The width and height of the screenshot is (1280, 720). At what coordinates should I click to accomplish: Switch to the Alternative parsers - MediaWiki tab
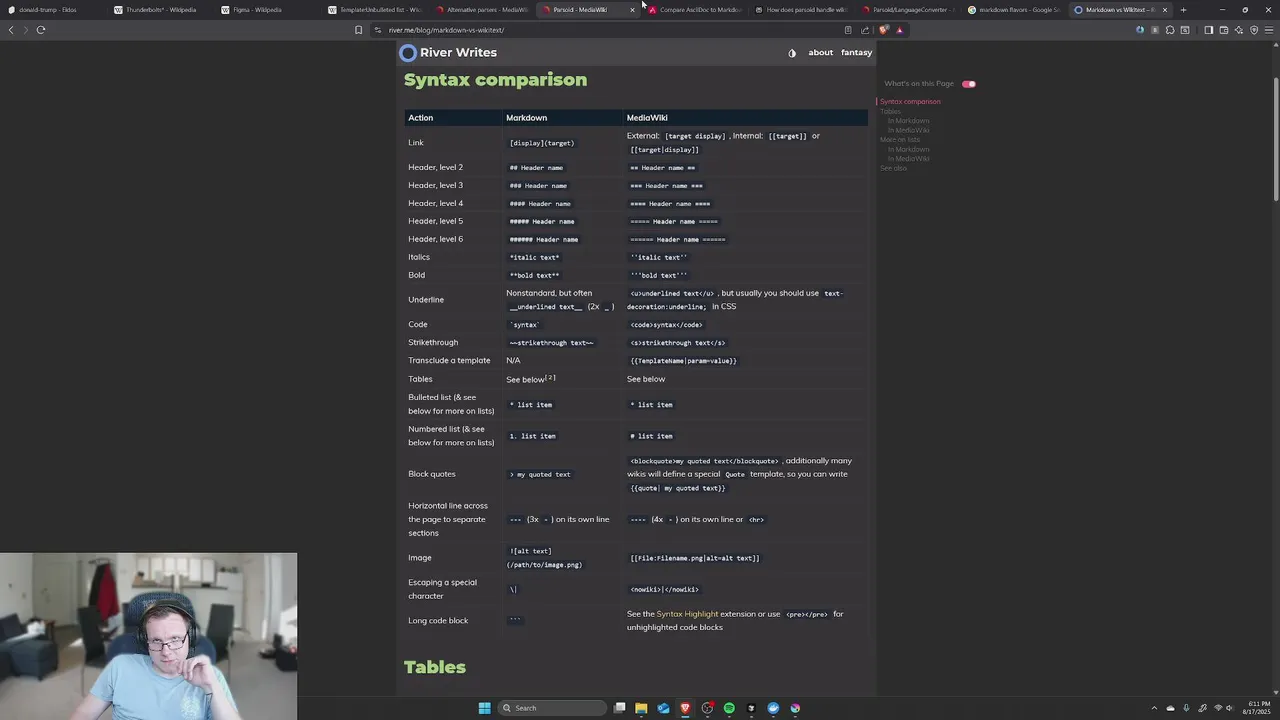point(484,10)
